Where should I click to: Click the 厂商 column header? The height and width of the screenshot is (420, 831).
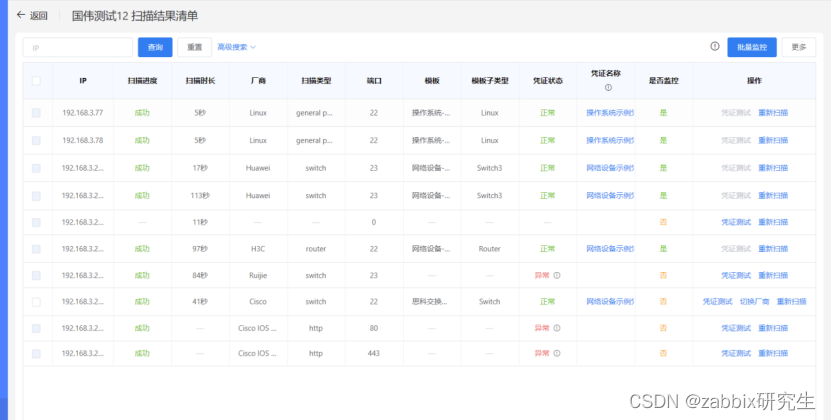258,81
